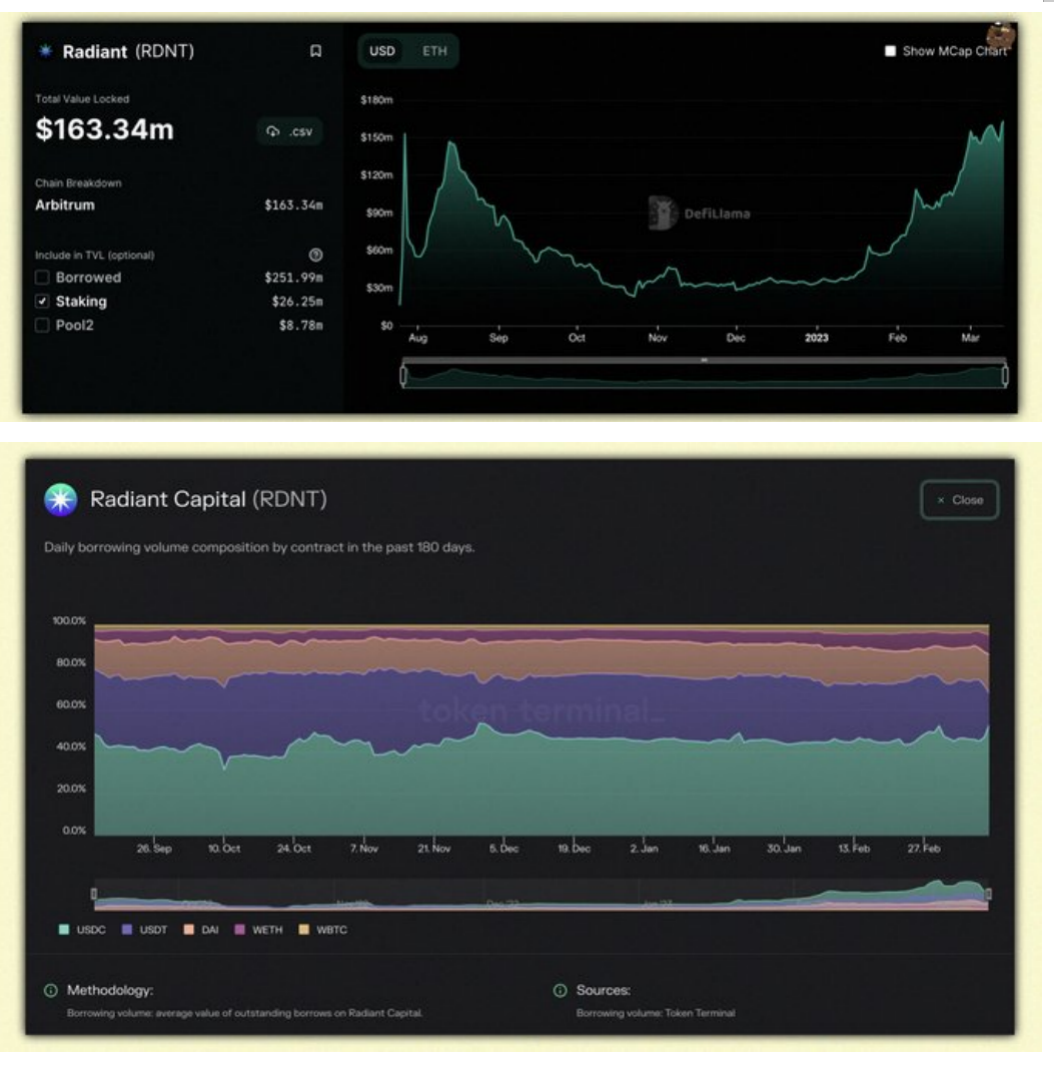The width and height of the screenshot is (1054, 1072).
Task: Click the help icon beside Include in TVL
Action: (x=316, y=255)
